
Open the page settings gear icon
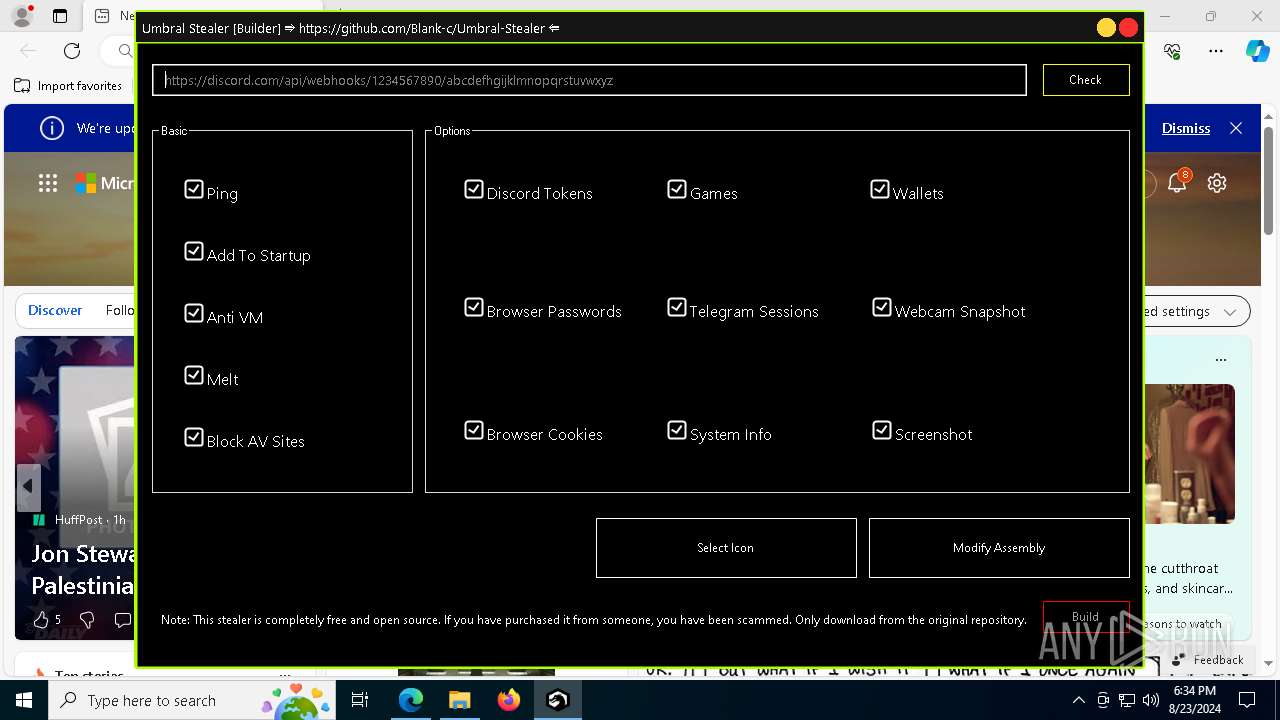point(1217,183)
